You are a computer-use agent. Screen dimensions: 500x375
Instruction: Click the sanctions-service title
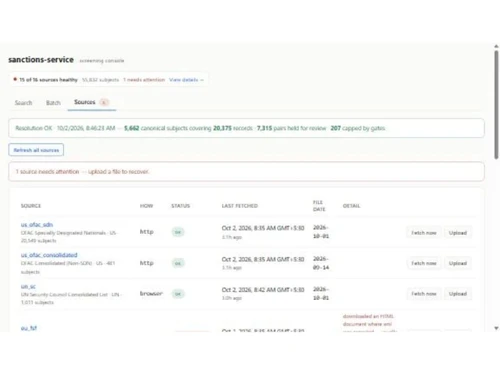pyautogui.click(x=41, y=60)
